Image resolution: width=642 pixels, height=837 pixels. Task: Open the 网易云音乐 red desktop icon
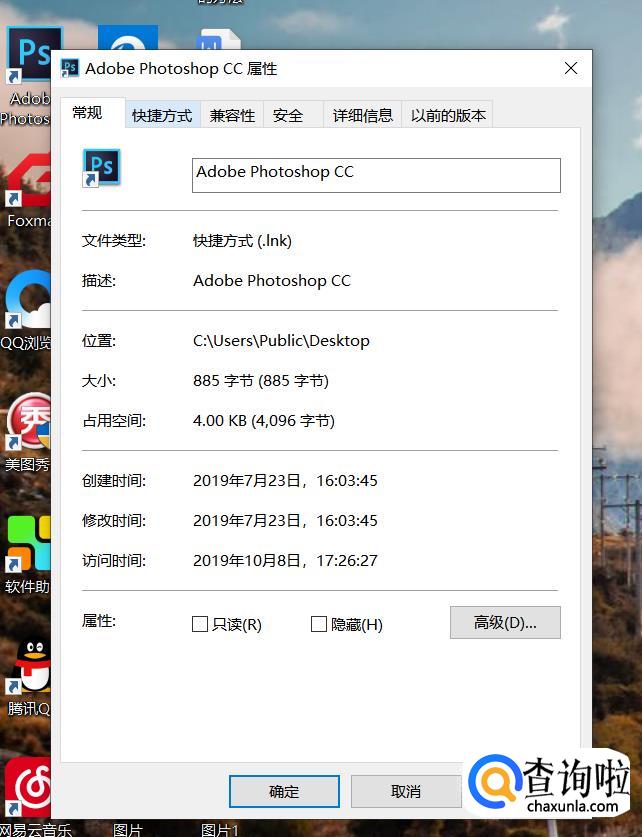[x=28, y=788]
